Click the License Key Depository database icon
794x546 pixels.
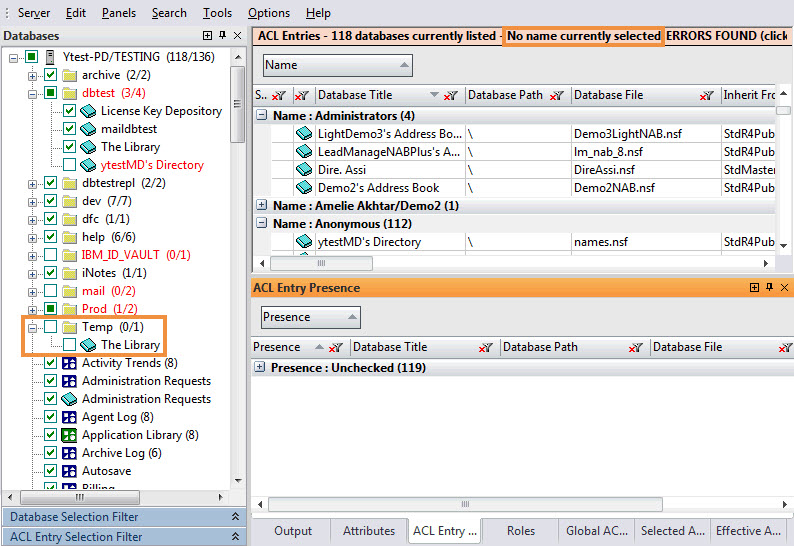tap(88, 111)
